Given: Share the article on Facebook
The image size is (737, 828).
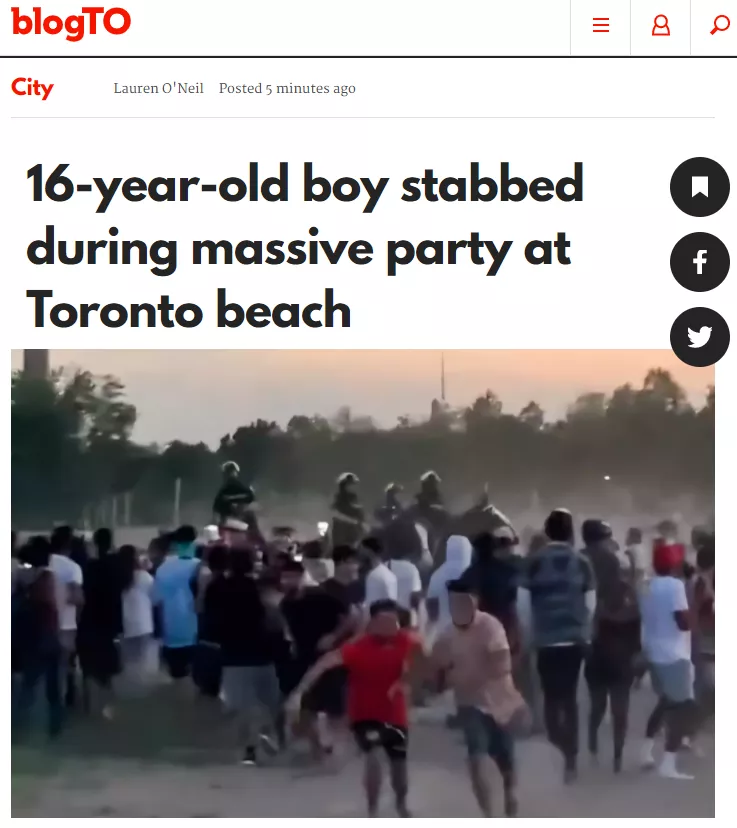Looking at the screenshot, I should [x=700, y=261].
